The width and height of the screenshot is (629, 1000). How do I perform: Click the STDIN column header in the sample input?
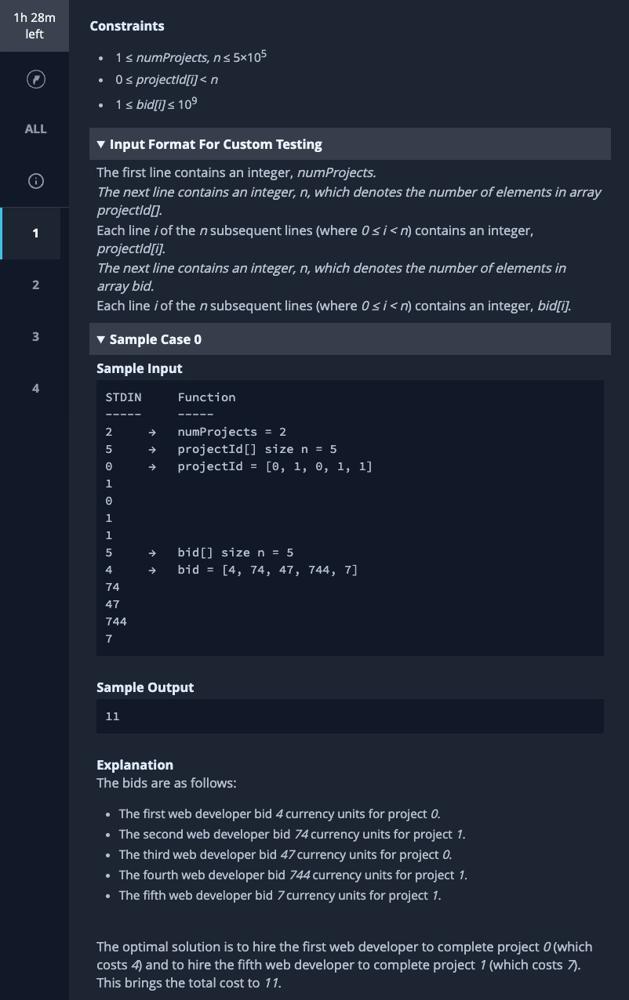pos(123,397)
